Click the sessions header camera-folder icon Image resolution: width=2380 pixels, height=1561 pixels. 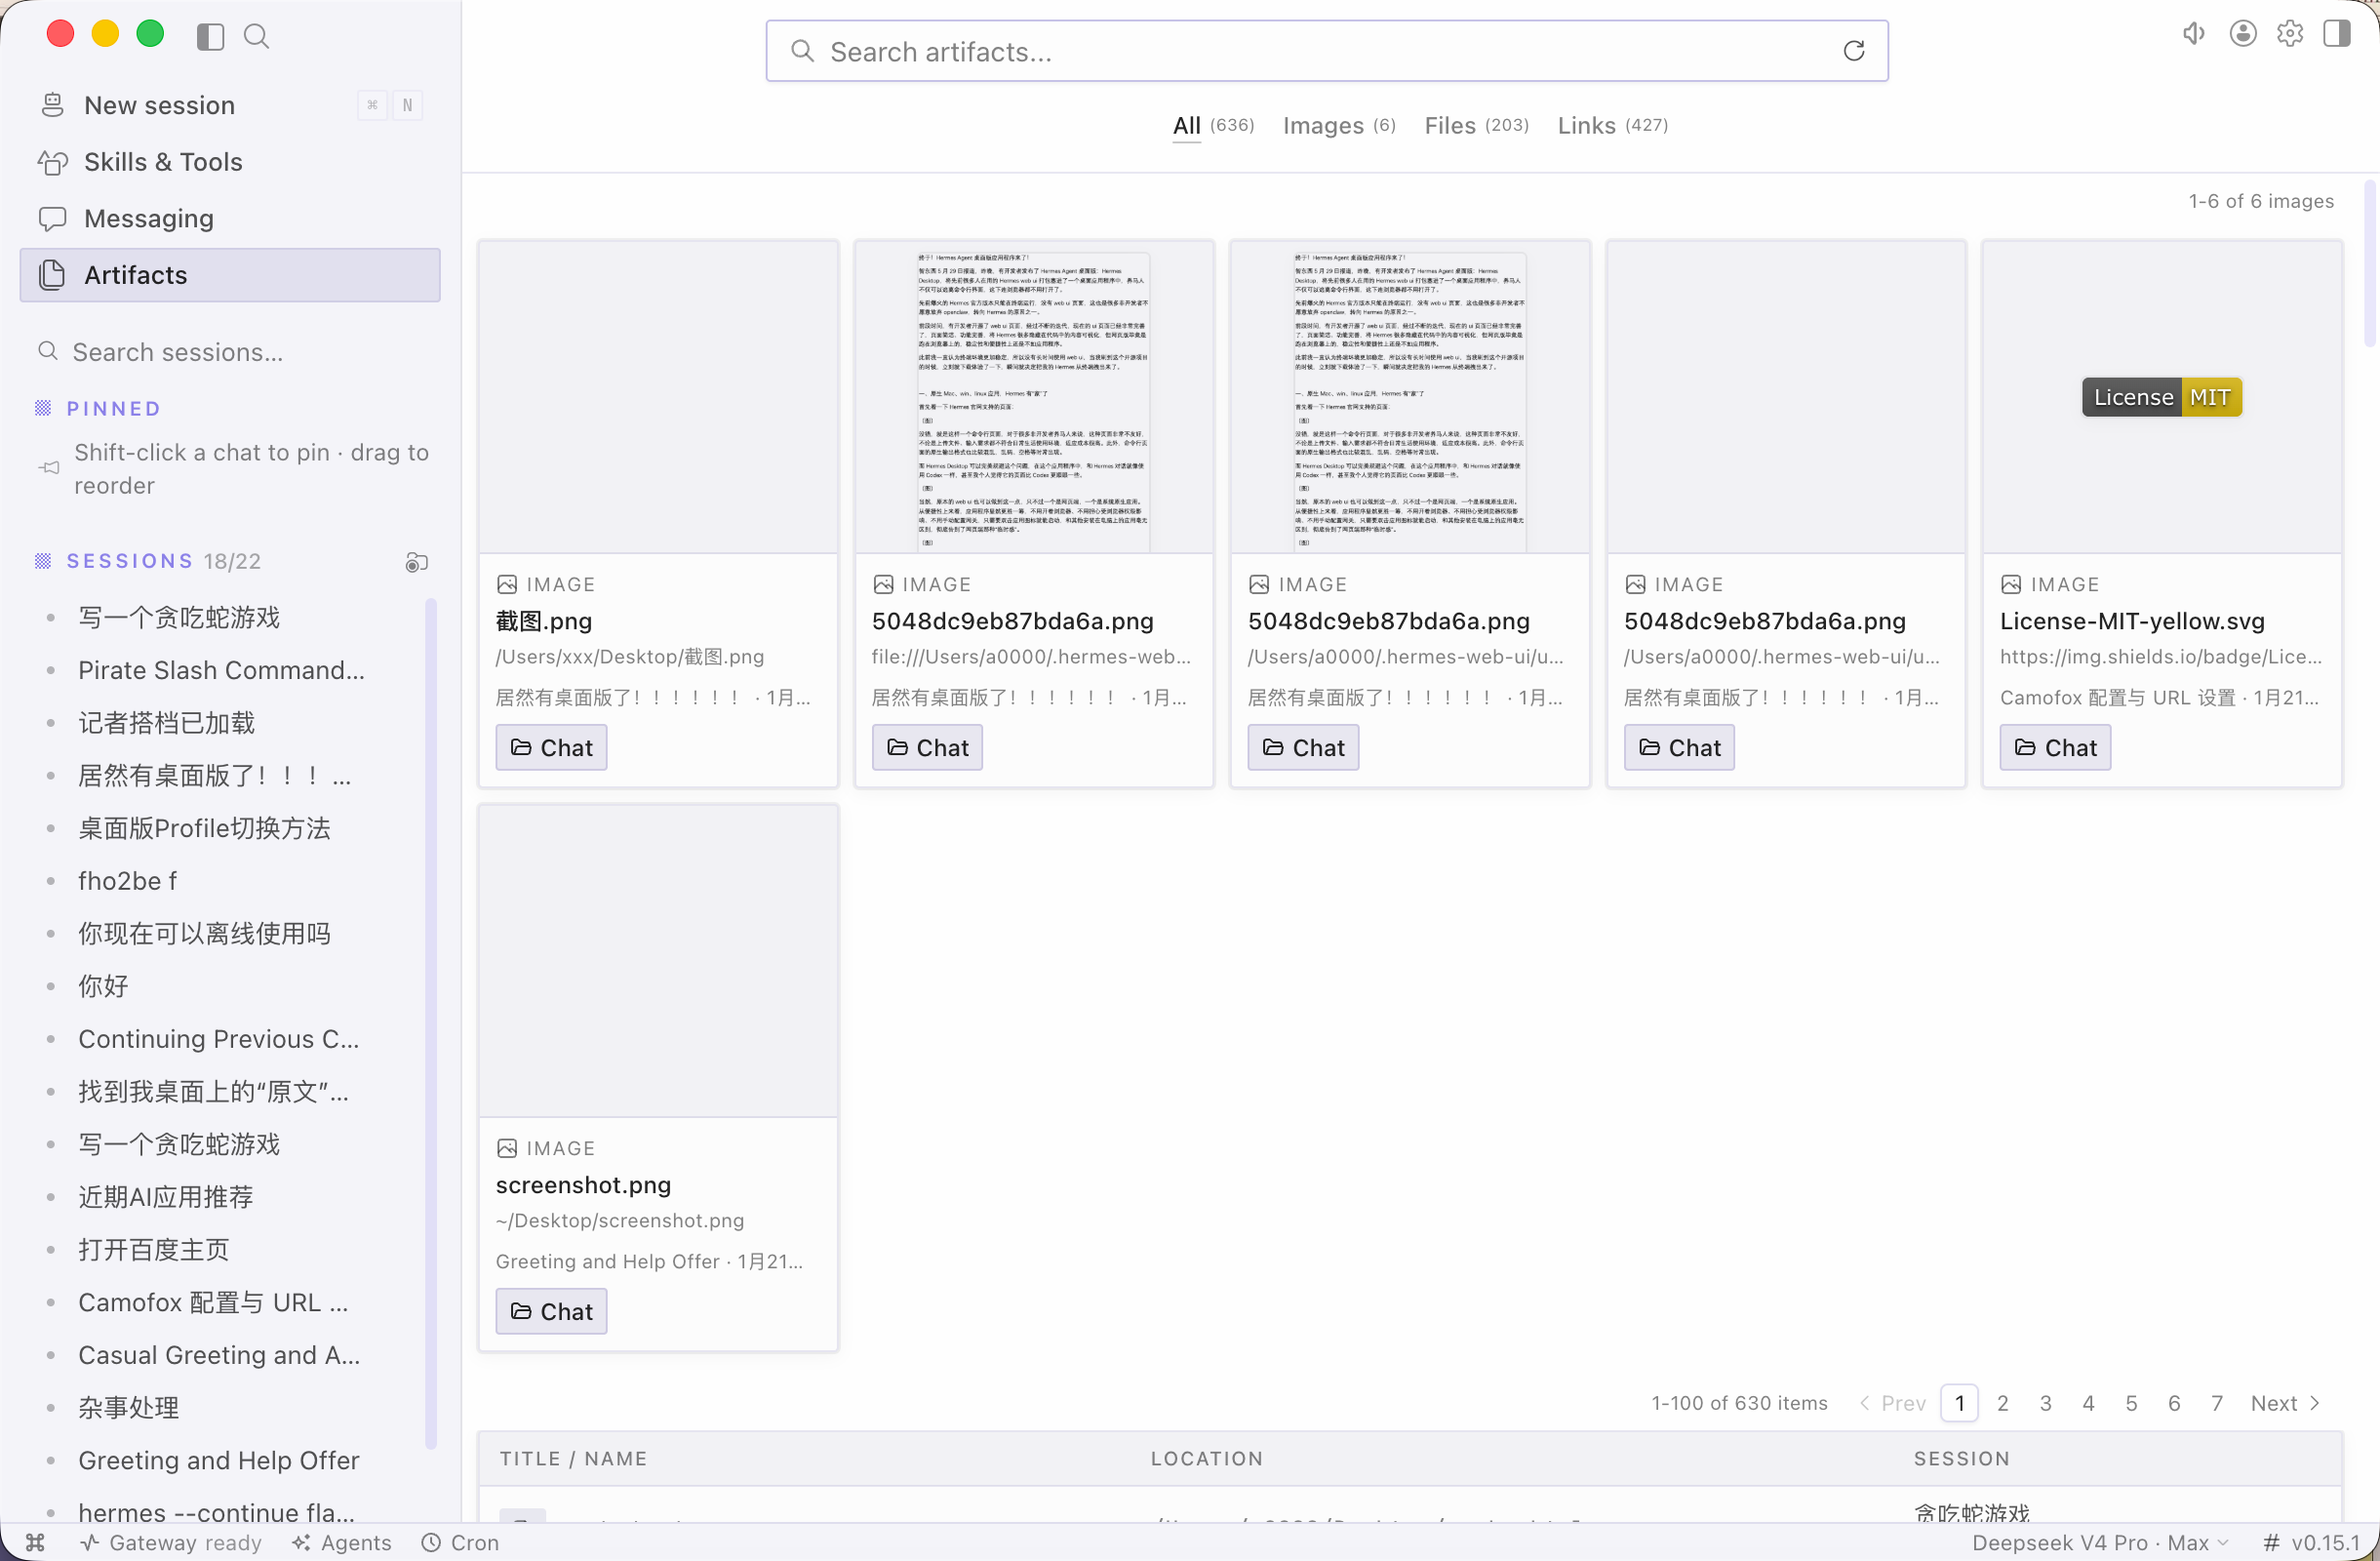click(417, 562)
